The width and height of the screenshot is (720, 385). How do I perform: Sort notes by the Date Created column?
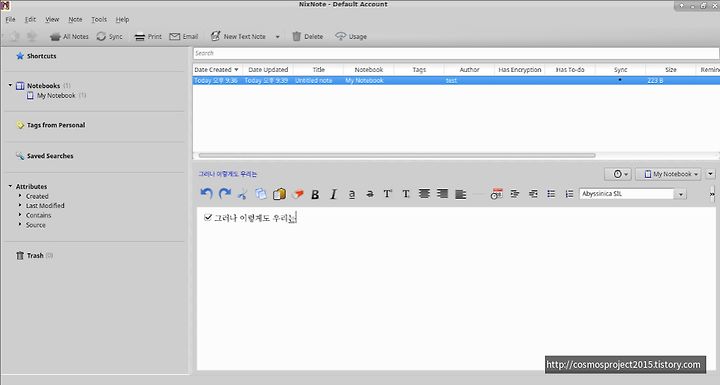(218, 70)
